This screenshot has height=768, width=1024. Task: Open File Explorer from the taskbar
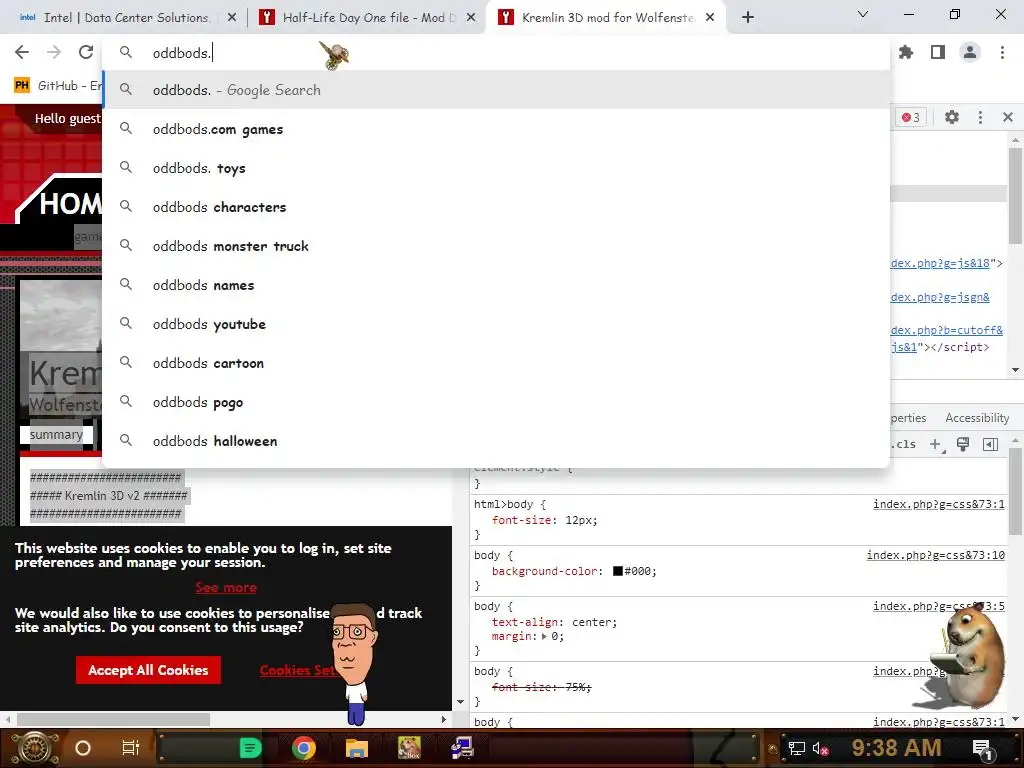click(357, 748)
